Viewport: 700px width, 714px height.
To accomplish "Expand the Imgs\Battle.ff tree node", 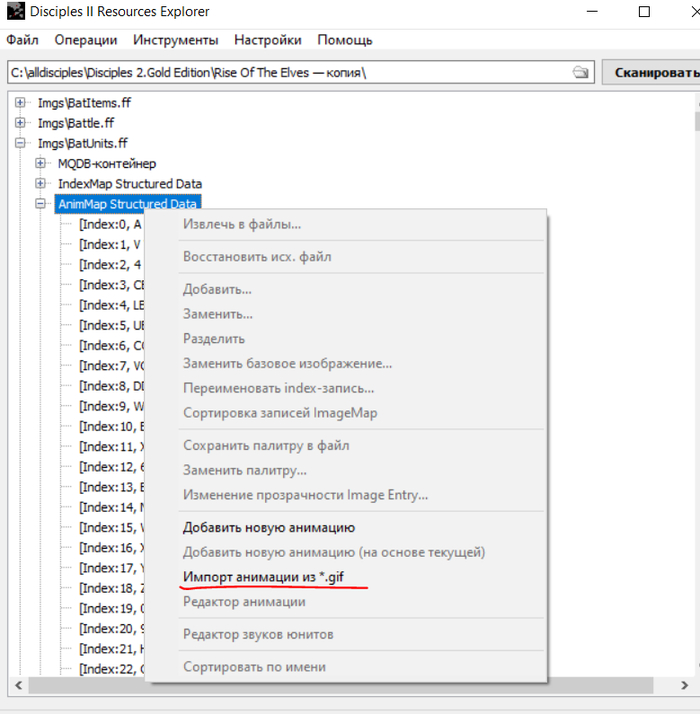I will coord(21,123).
